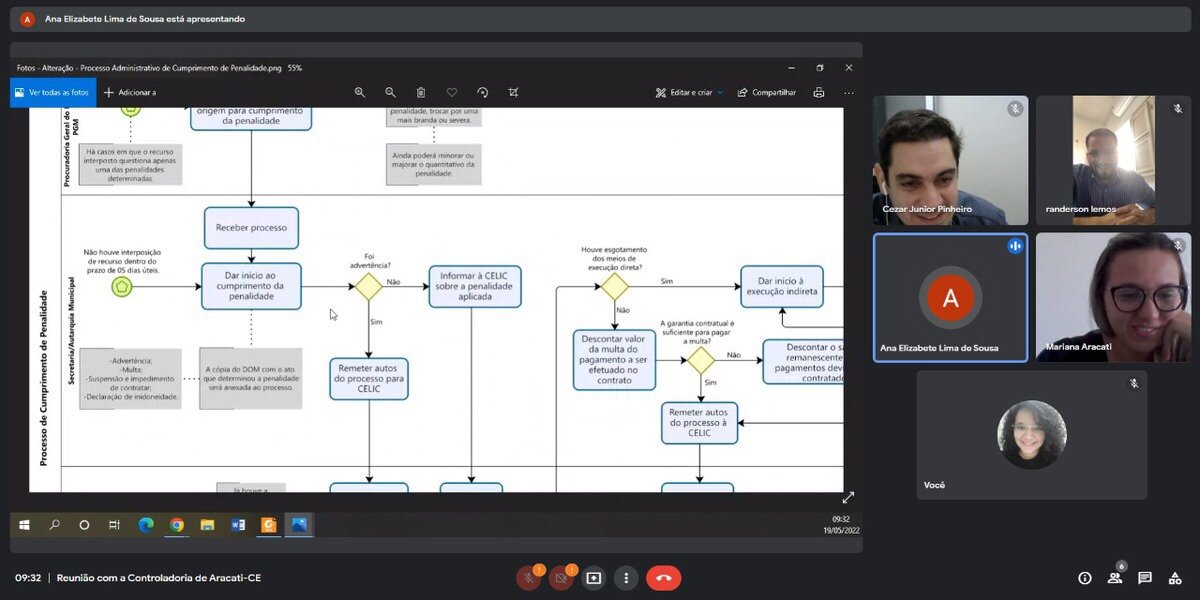1200x600 pixels.
Task: Expand the Editar e criar dropdown
Action: coord(690,92)
